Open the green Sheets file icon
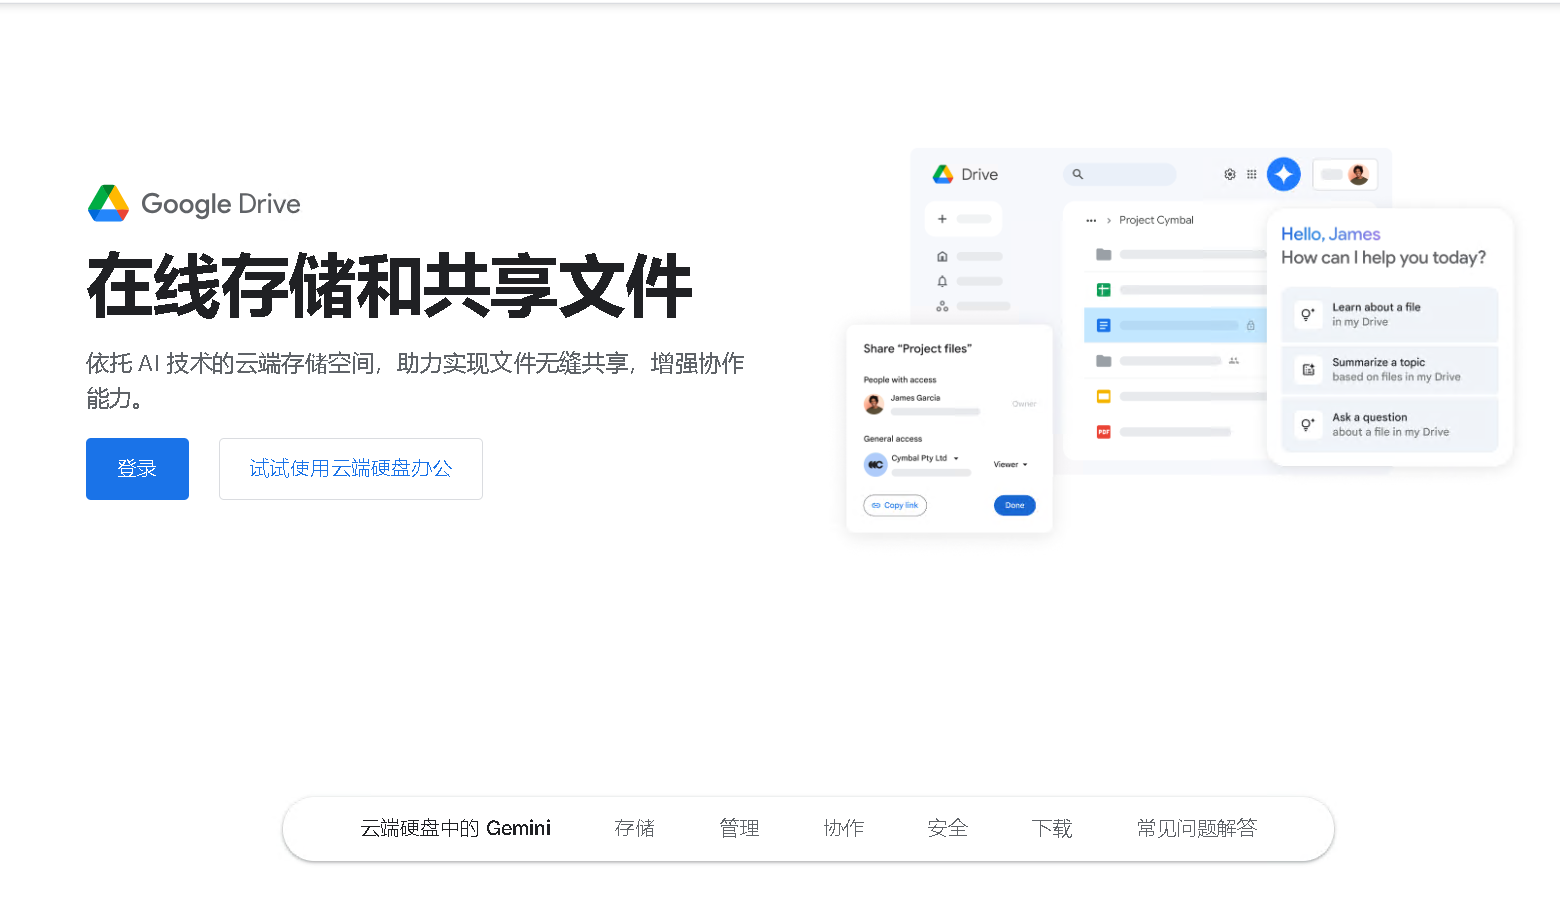 [1104, 290]
